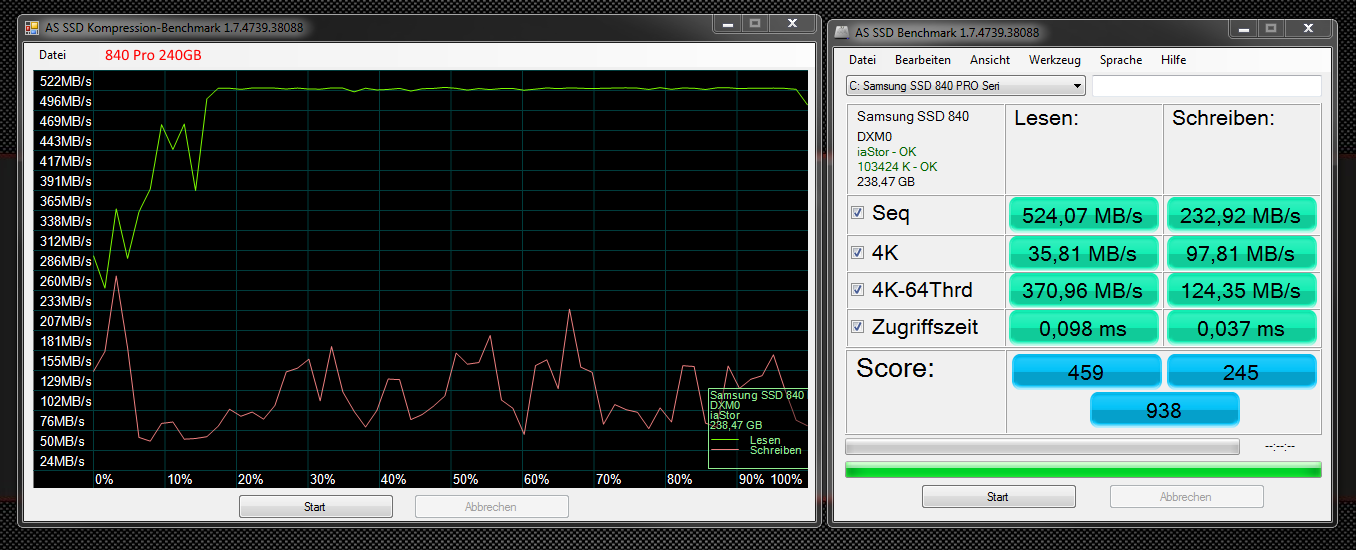1356x550 pixels.
Task: Open Datei menu in Kompression-Benchmark window
Action: (52, 55)
